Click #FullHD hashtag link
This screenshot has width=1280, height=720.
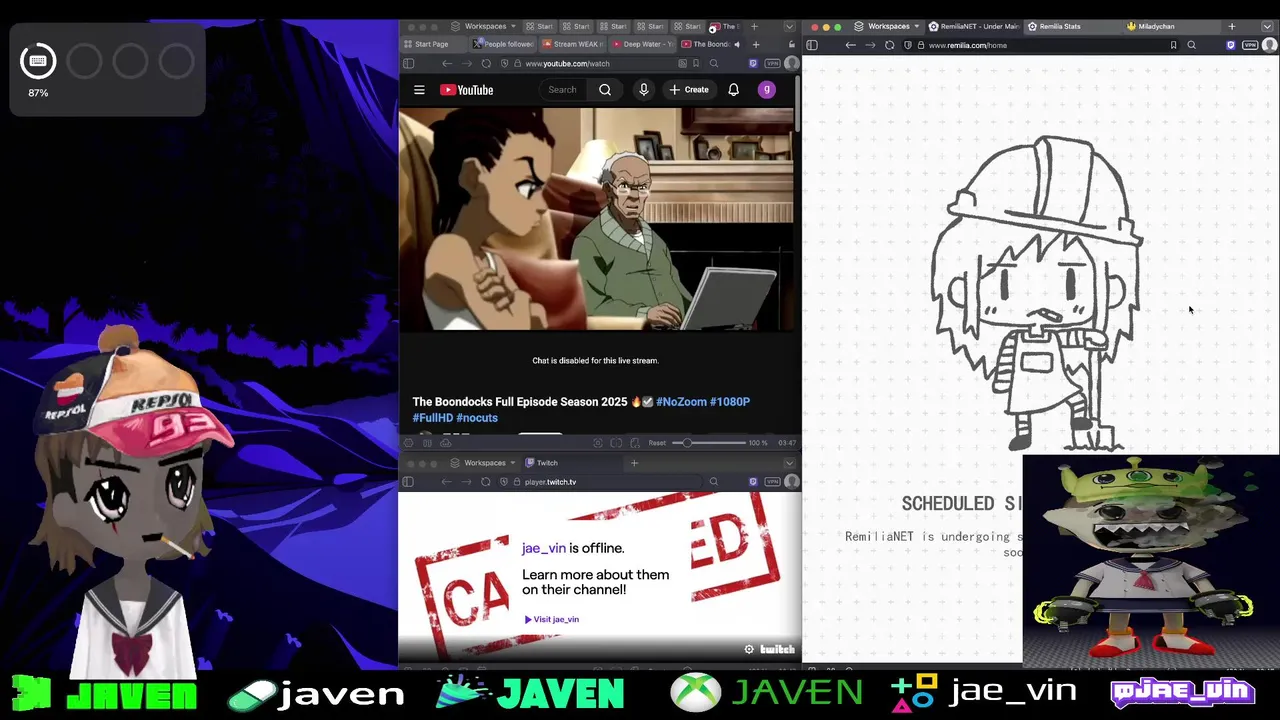[x=433, y=418]
